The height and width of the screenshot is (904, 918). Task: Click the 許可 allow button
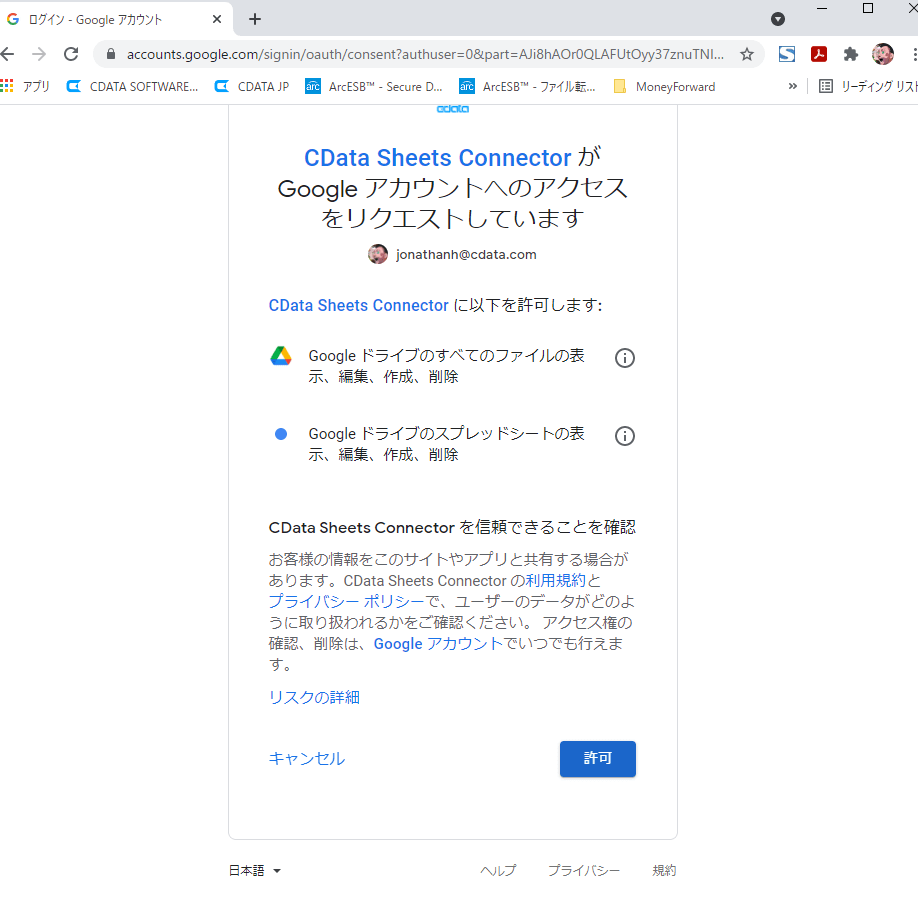(598, 759)
